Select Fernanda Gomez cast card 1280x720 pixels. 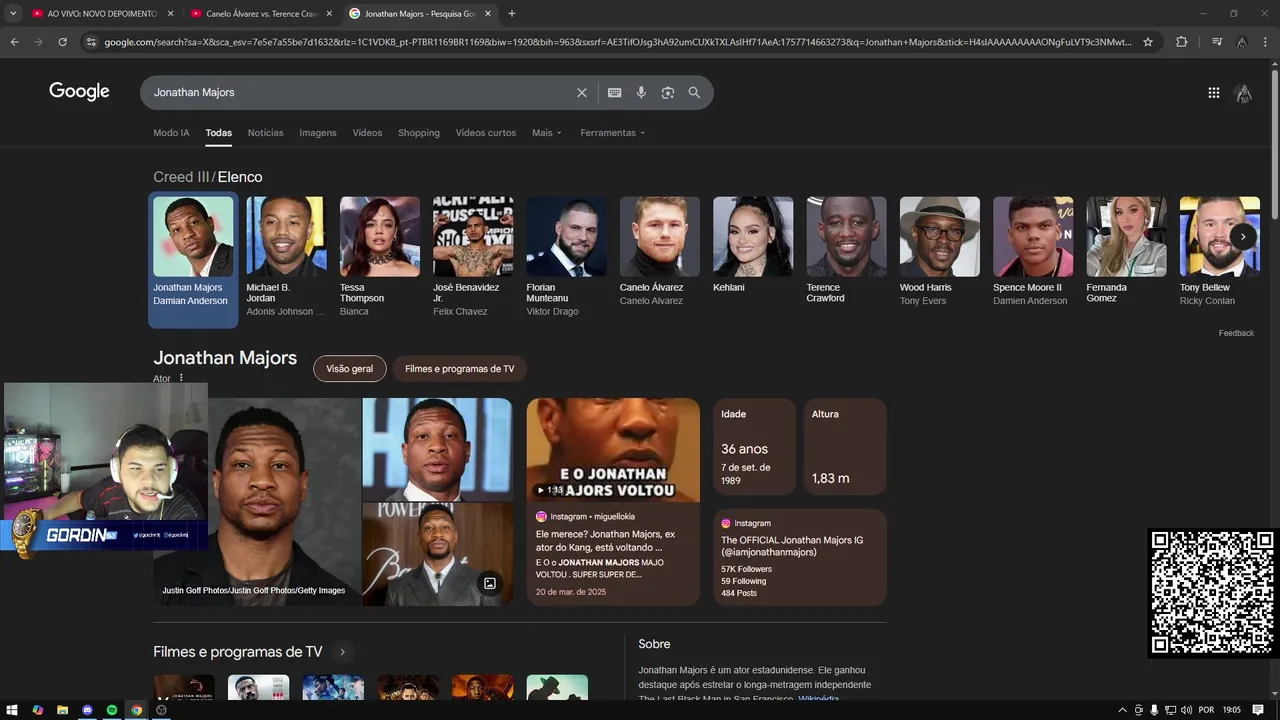(1126, 251)
